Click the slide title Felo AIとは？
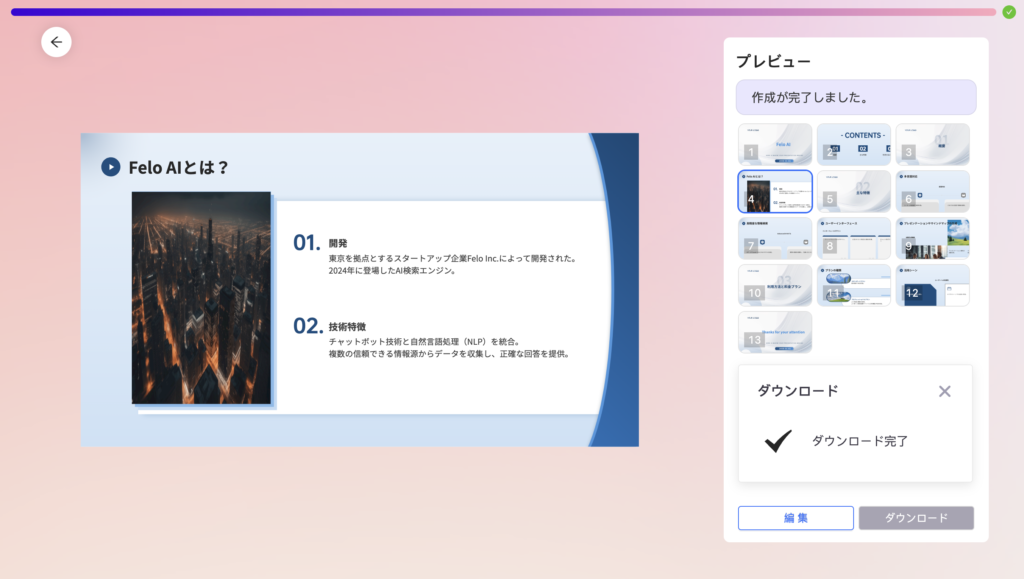The width and height of the screenshot is (1024, 579). point(178,168)
